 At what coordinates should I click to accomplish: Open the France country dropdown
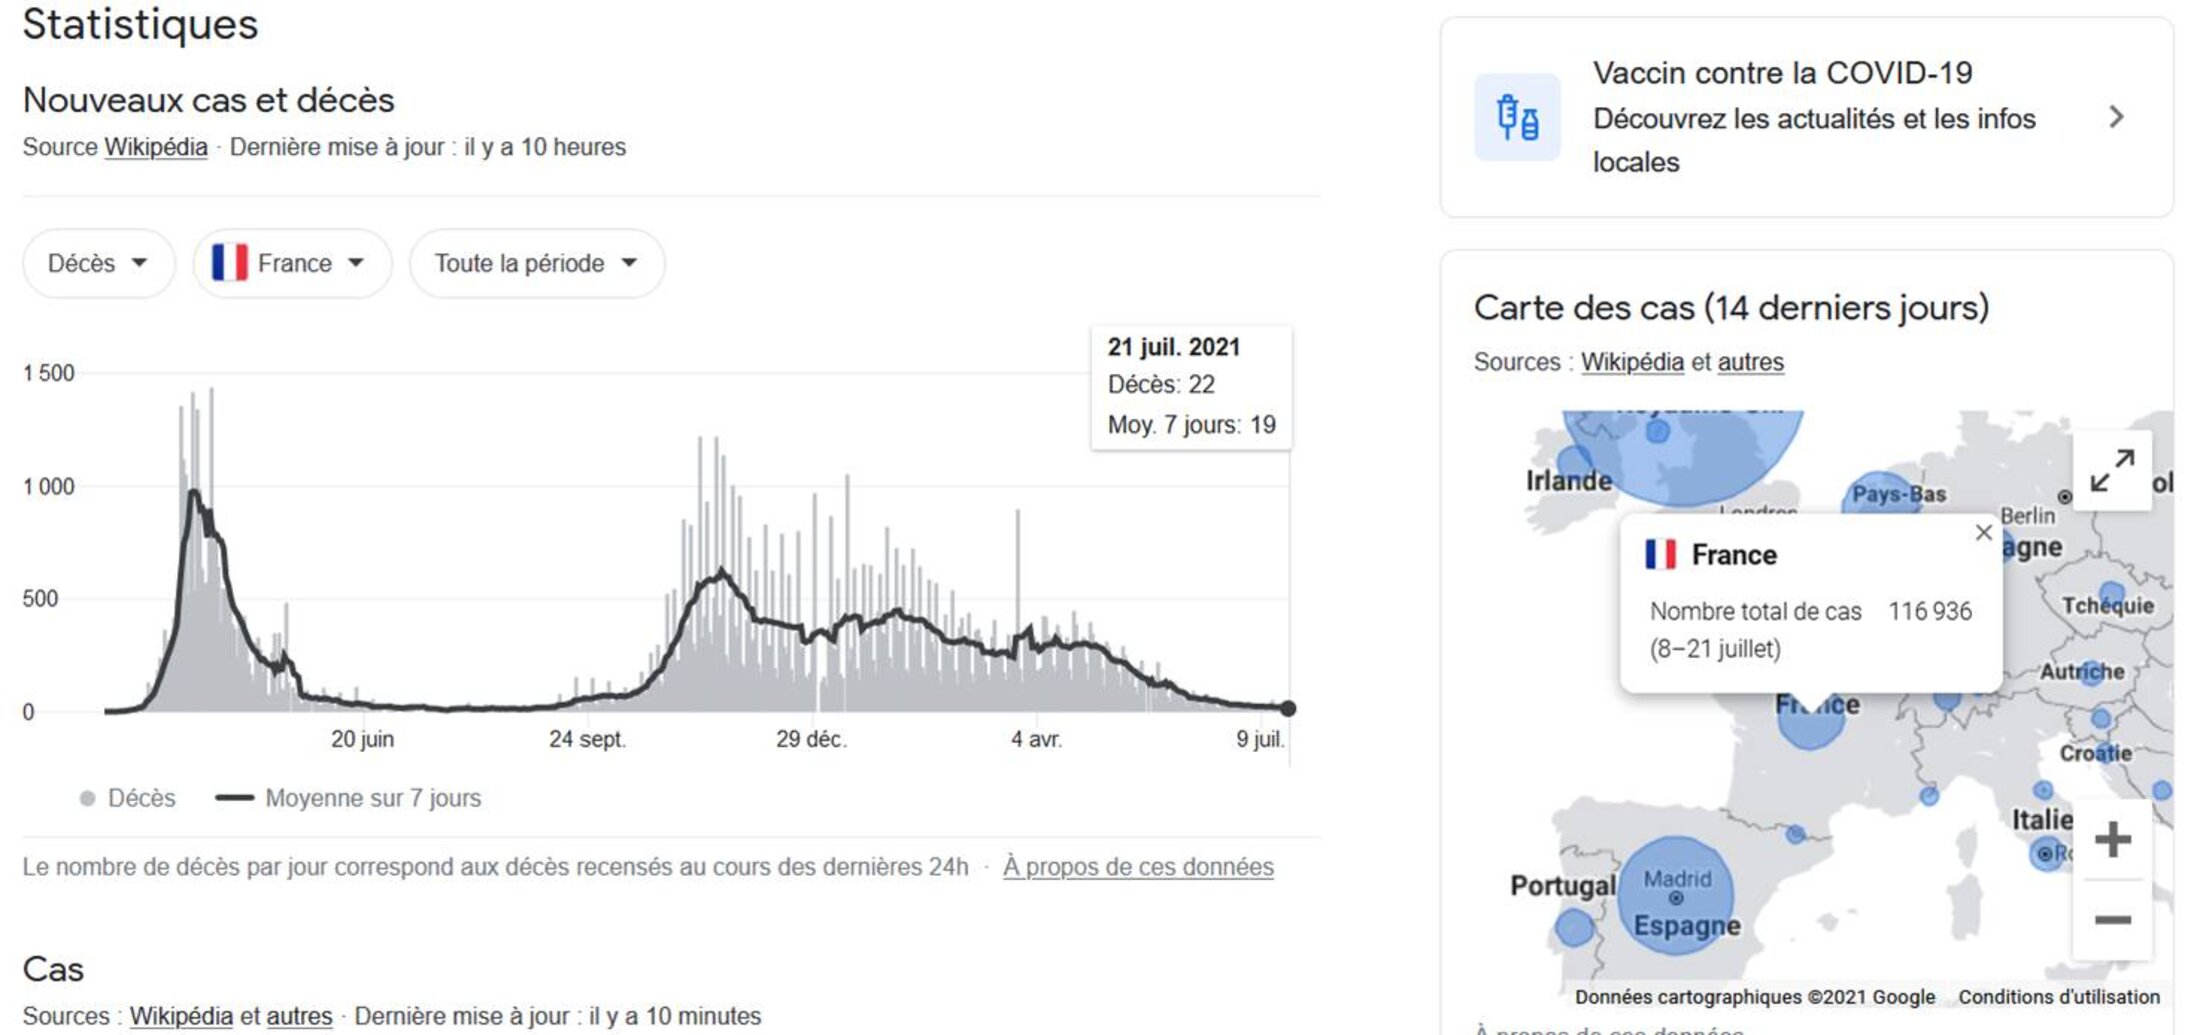tap(292, 263)
